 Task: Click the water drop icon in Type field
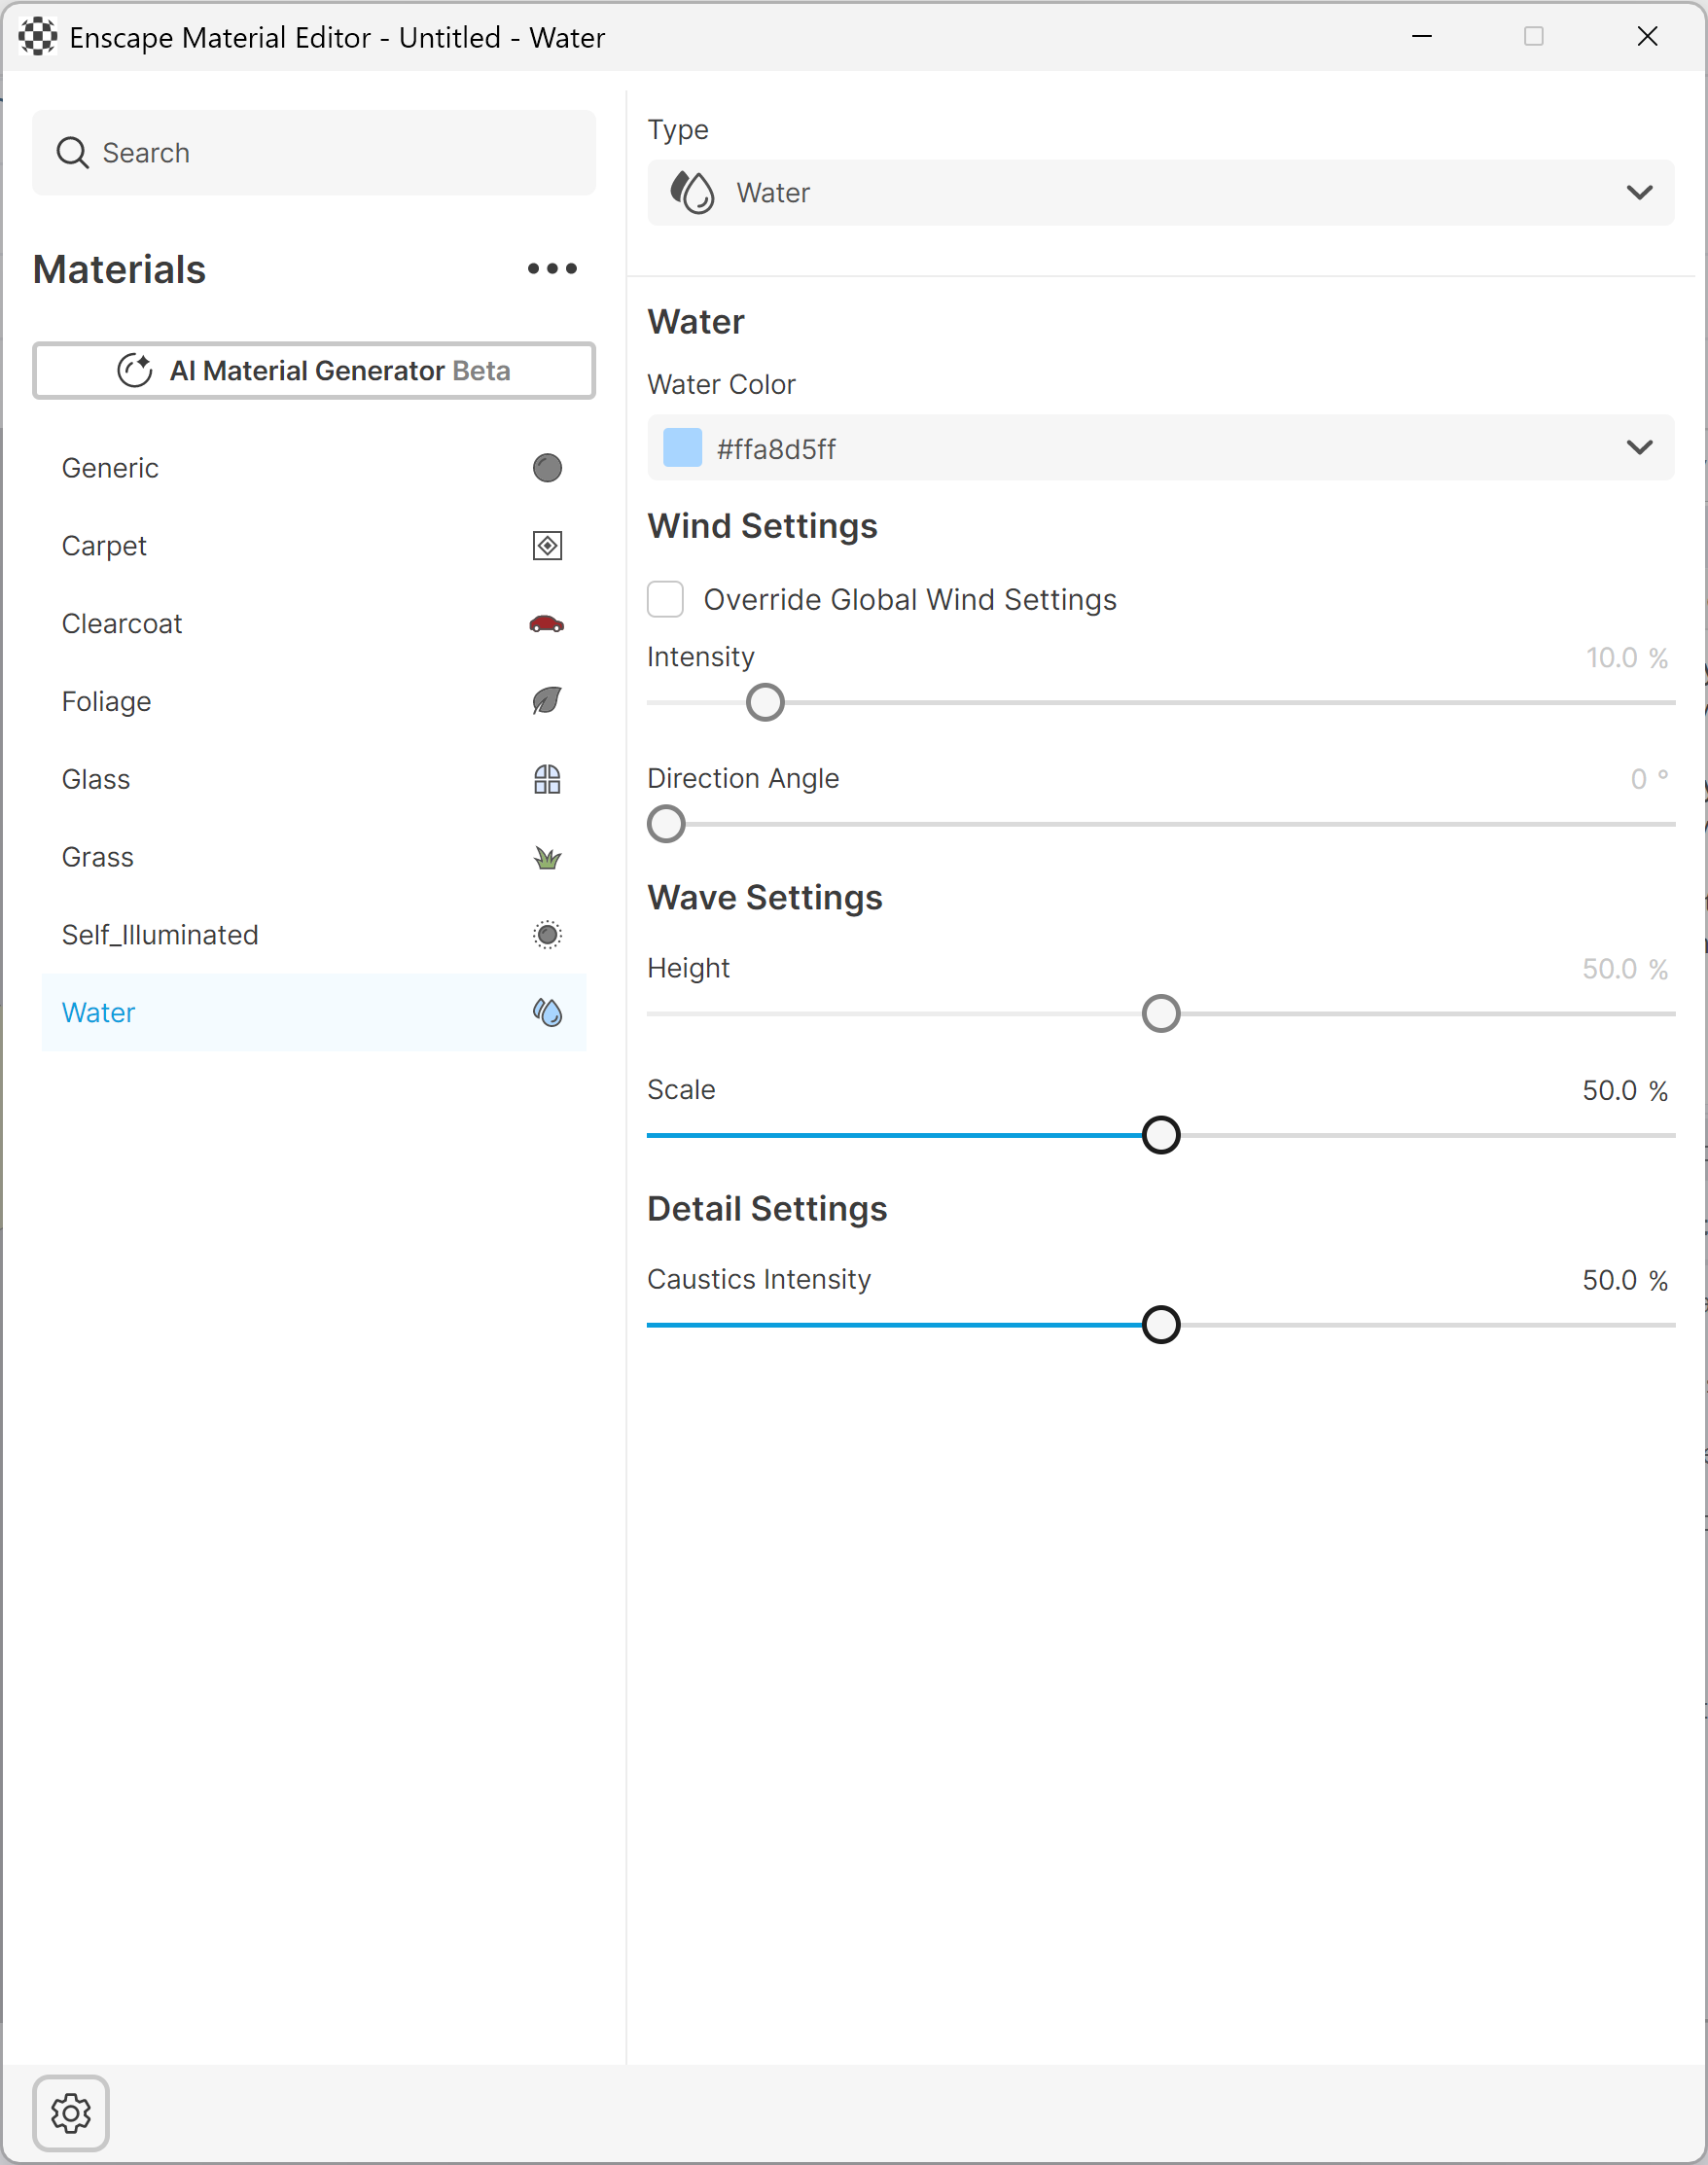(x=692, y=192)
